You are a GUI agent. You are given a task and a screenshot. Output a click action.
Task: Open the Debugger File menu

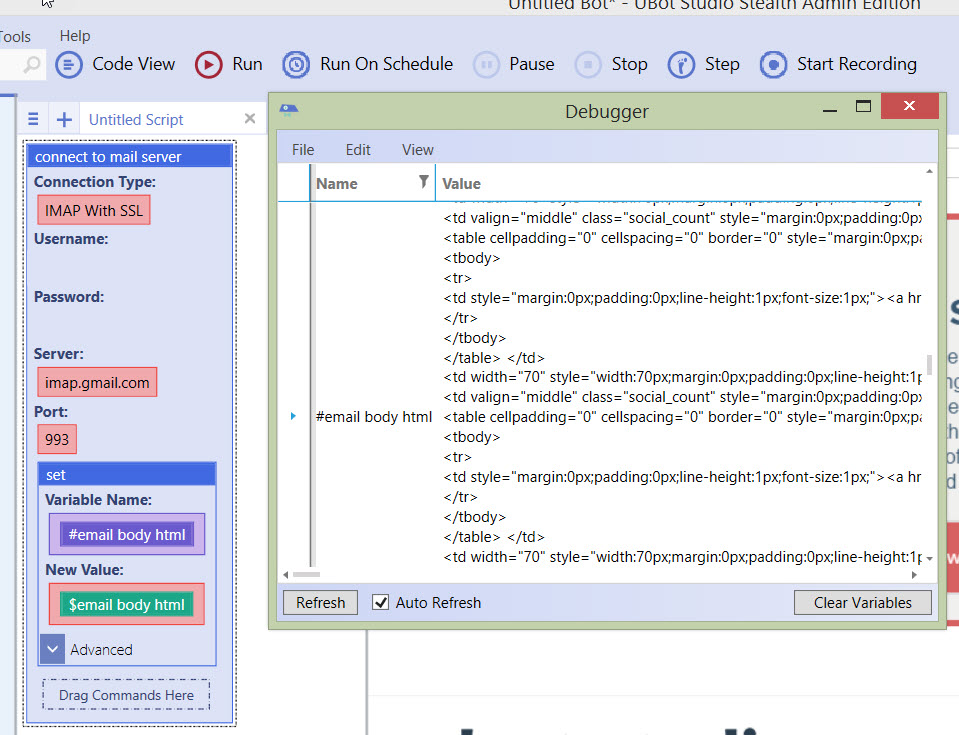(x=303, y=150)
